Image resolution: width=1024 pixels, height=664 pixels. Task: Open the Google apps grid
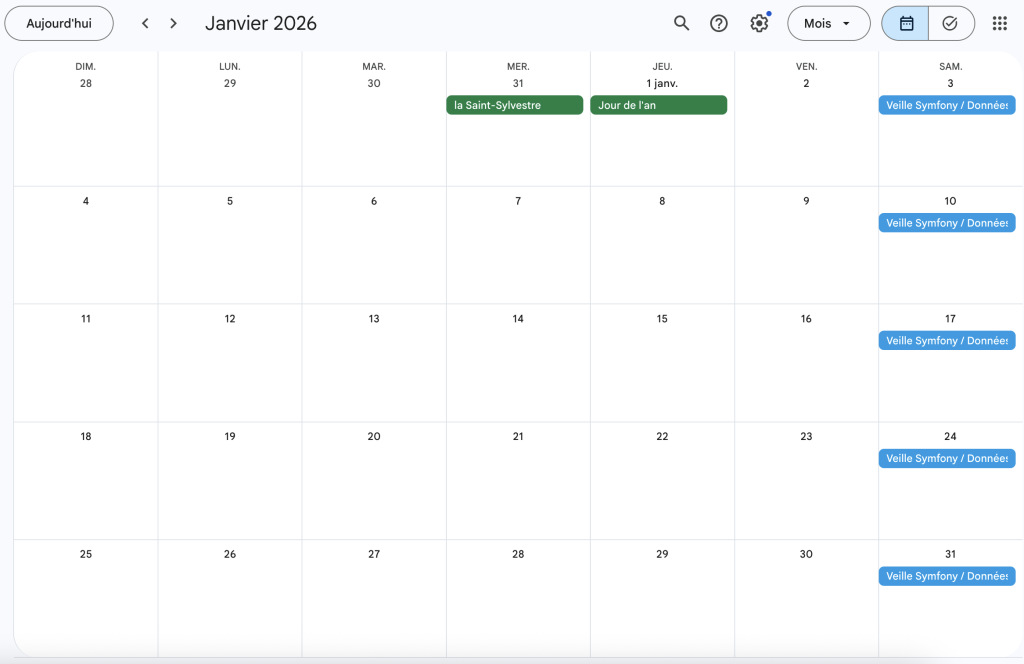[999, 23]
